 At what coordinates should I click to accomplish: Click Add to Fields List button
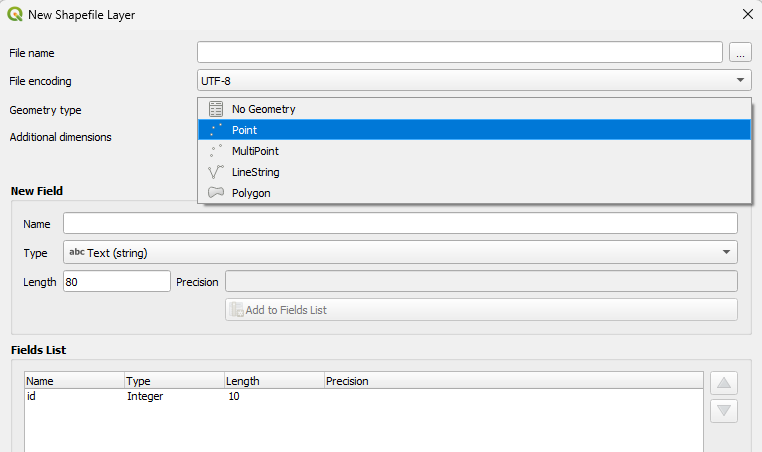pos(481,310)
